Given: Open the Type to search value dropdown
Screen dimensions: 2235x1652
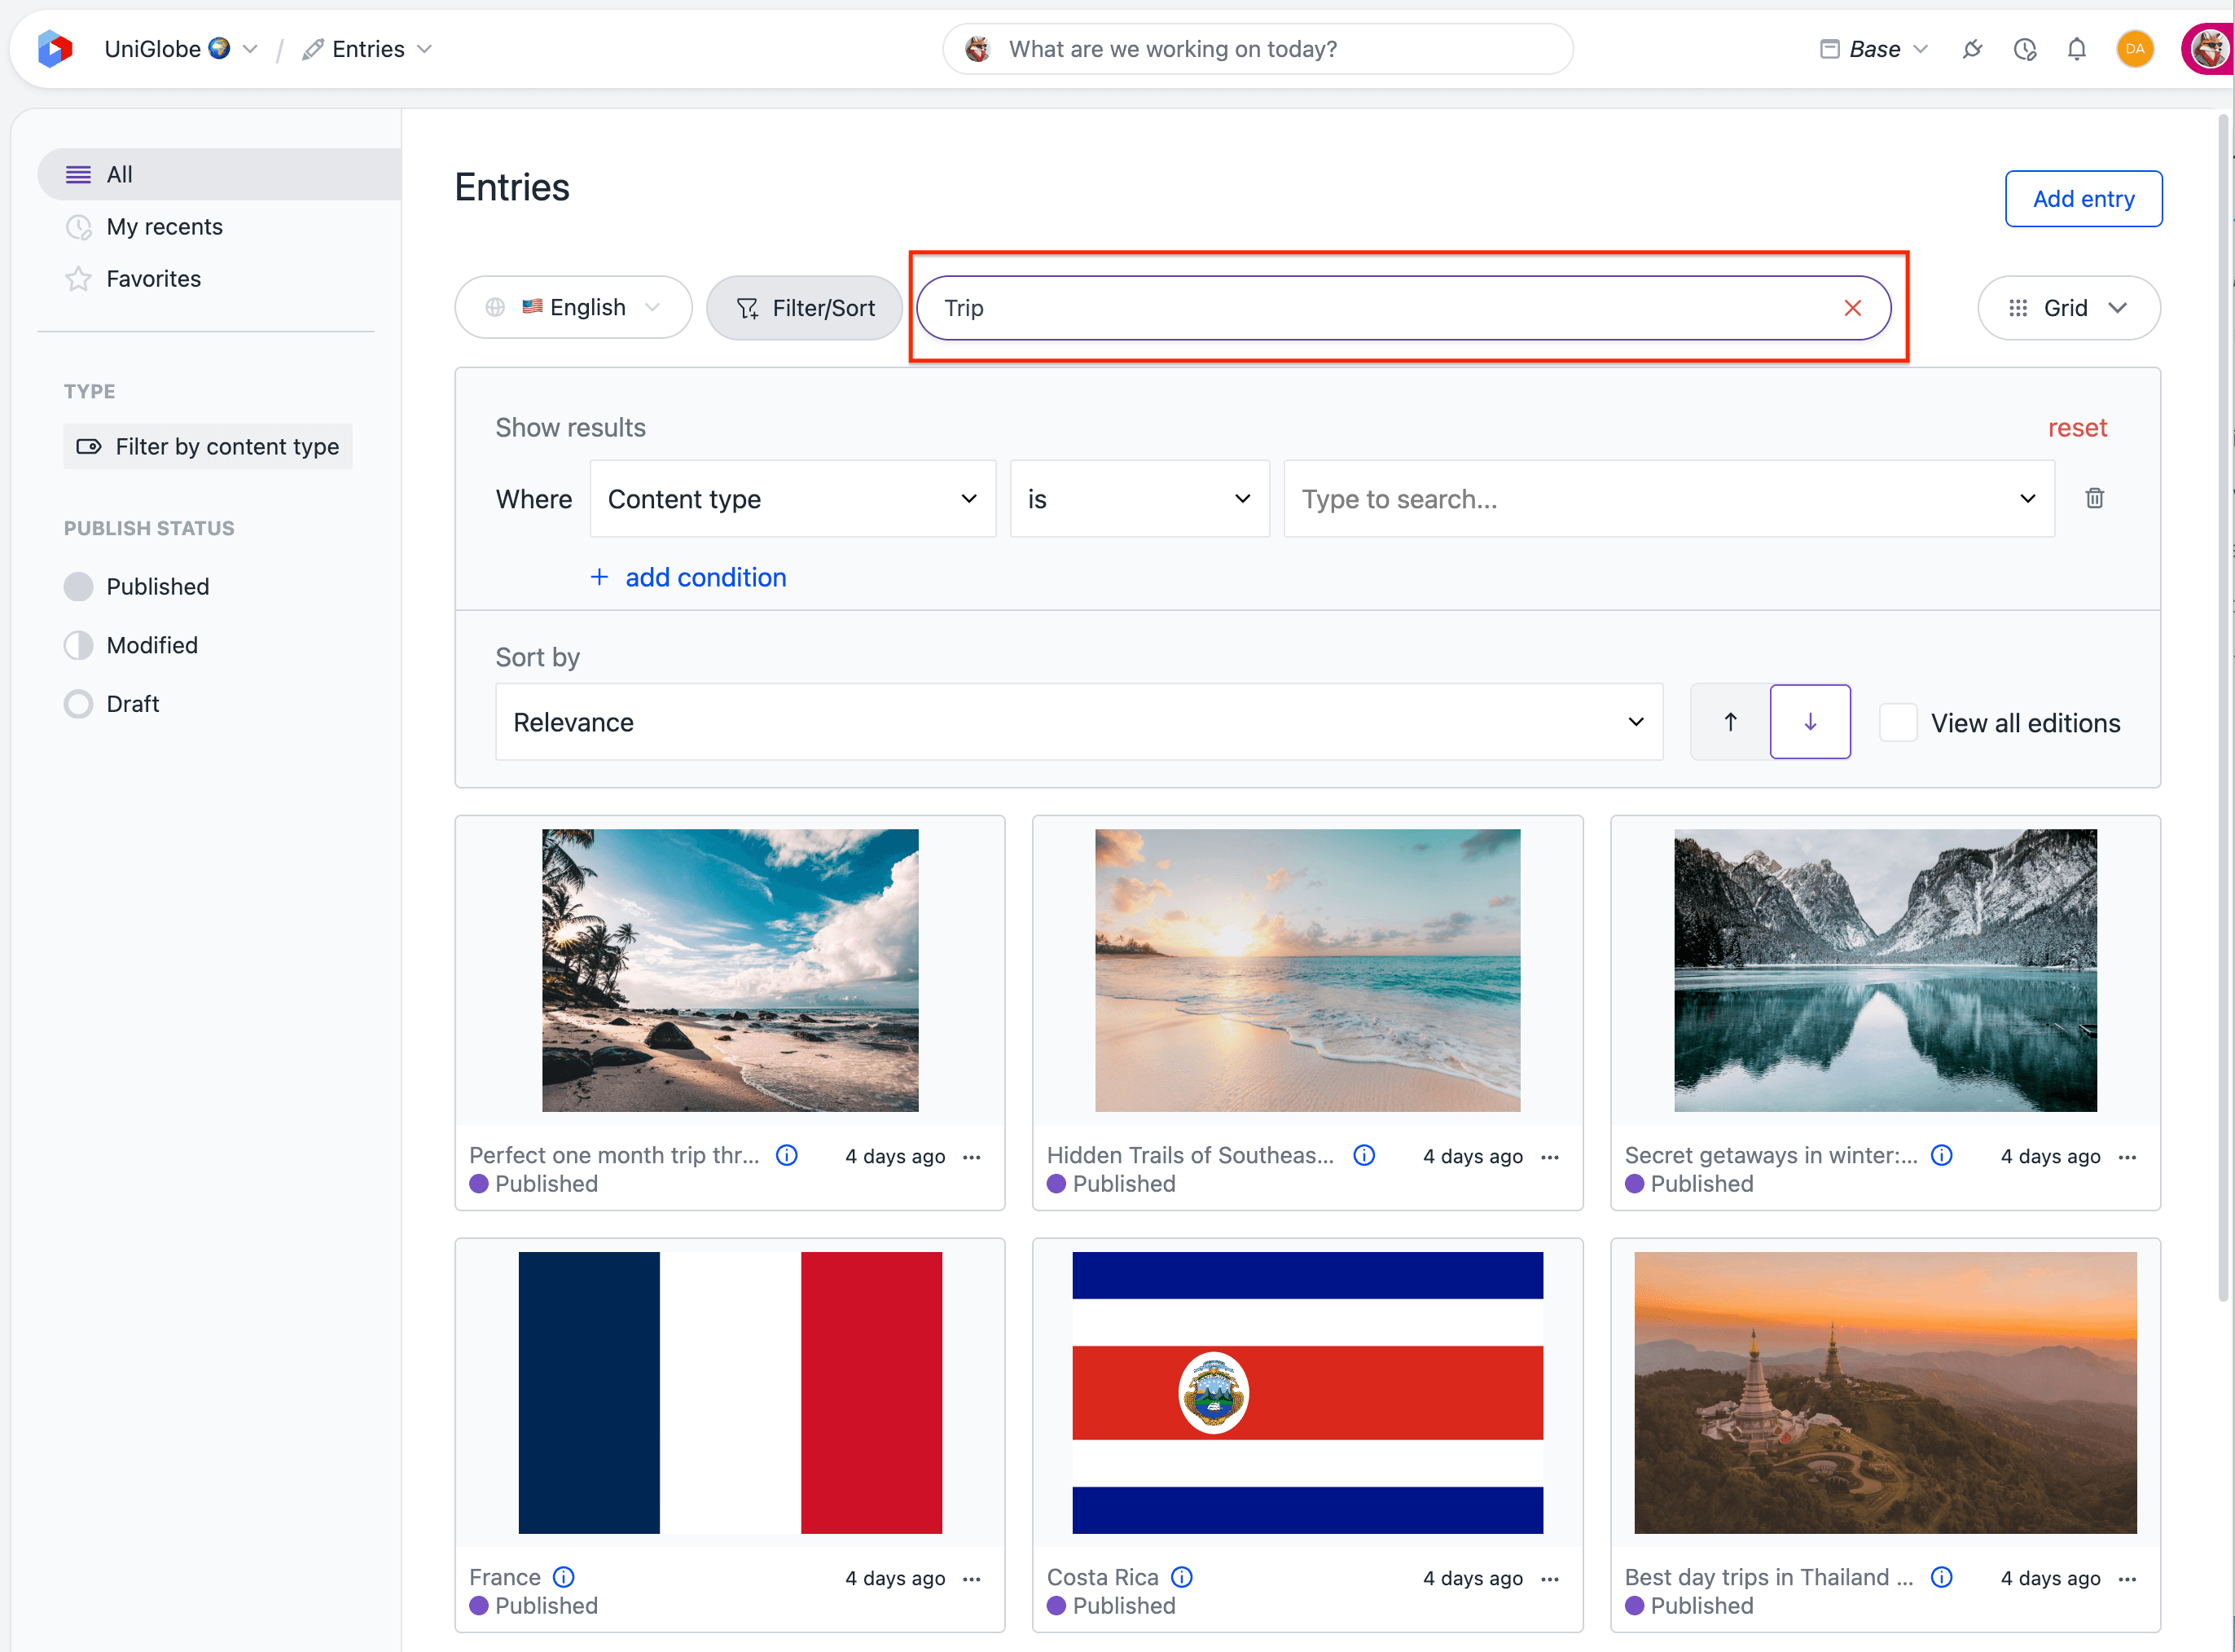Looking at the screenshot, I should point(1669,499).
